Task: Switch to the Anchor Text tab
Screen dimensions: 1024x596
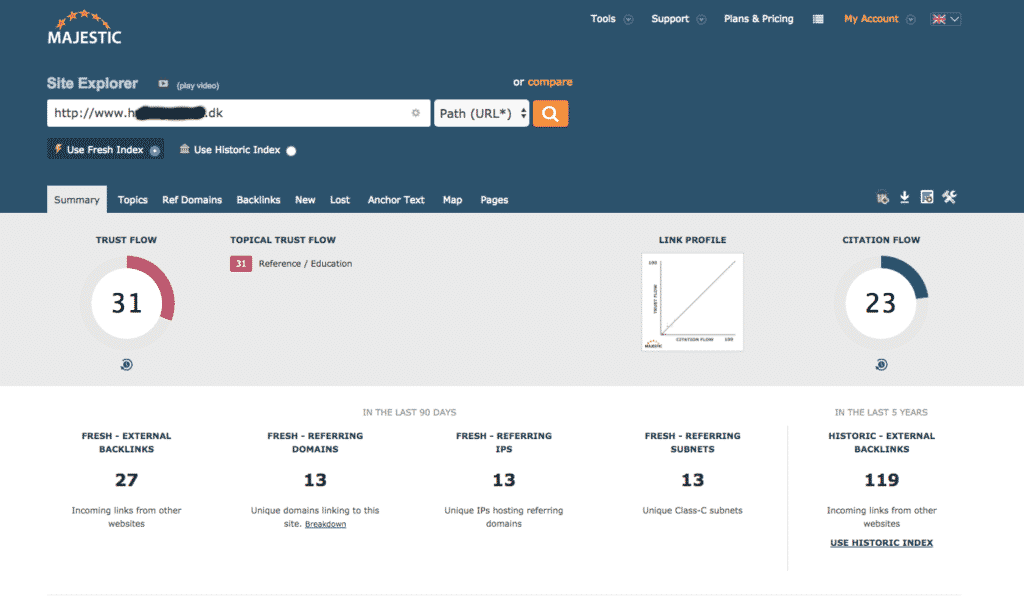Action: tap(396, 200)
